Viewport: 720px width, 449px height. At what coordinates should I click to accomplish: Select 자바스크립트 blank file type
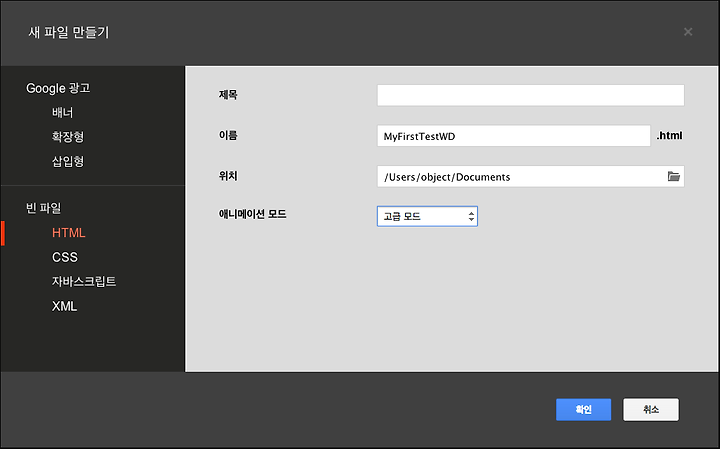84,281
